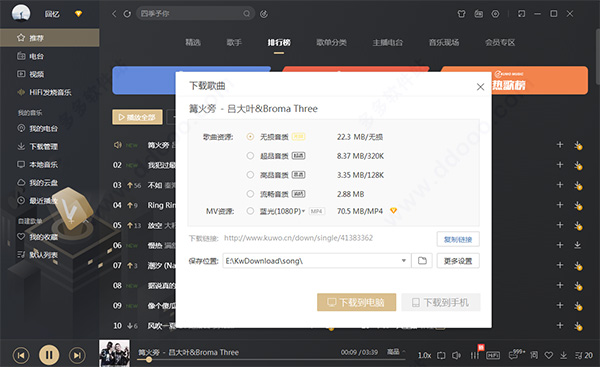Select the MV 蓝光(1080P) radio option
This screenshot has width=600, height=367.
(250, 211)
